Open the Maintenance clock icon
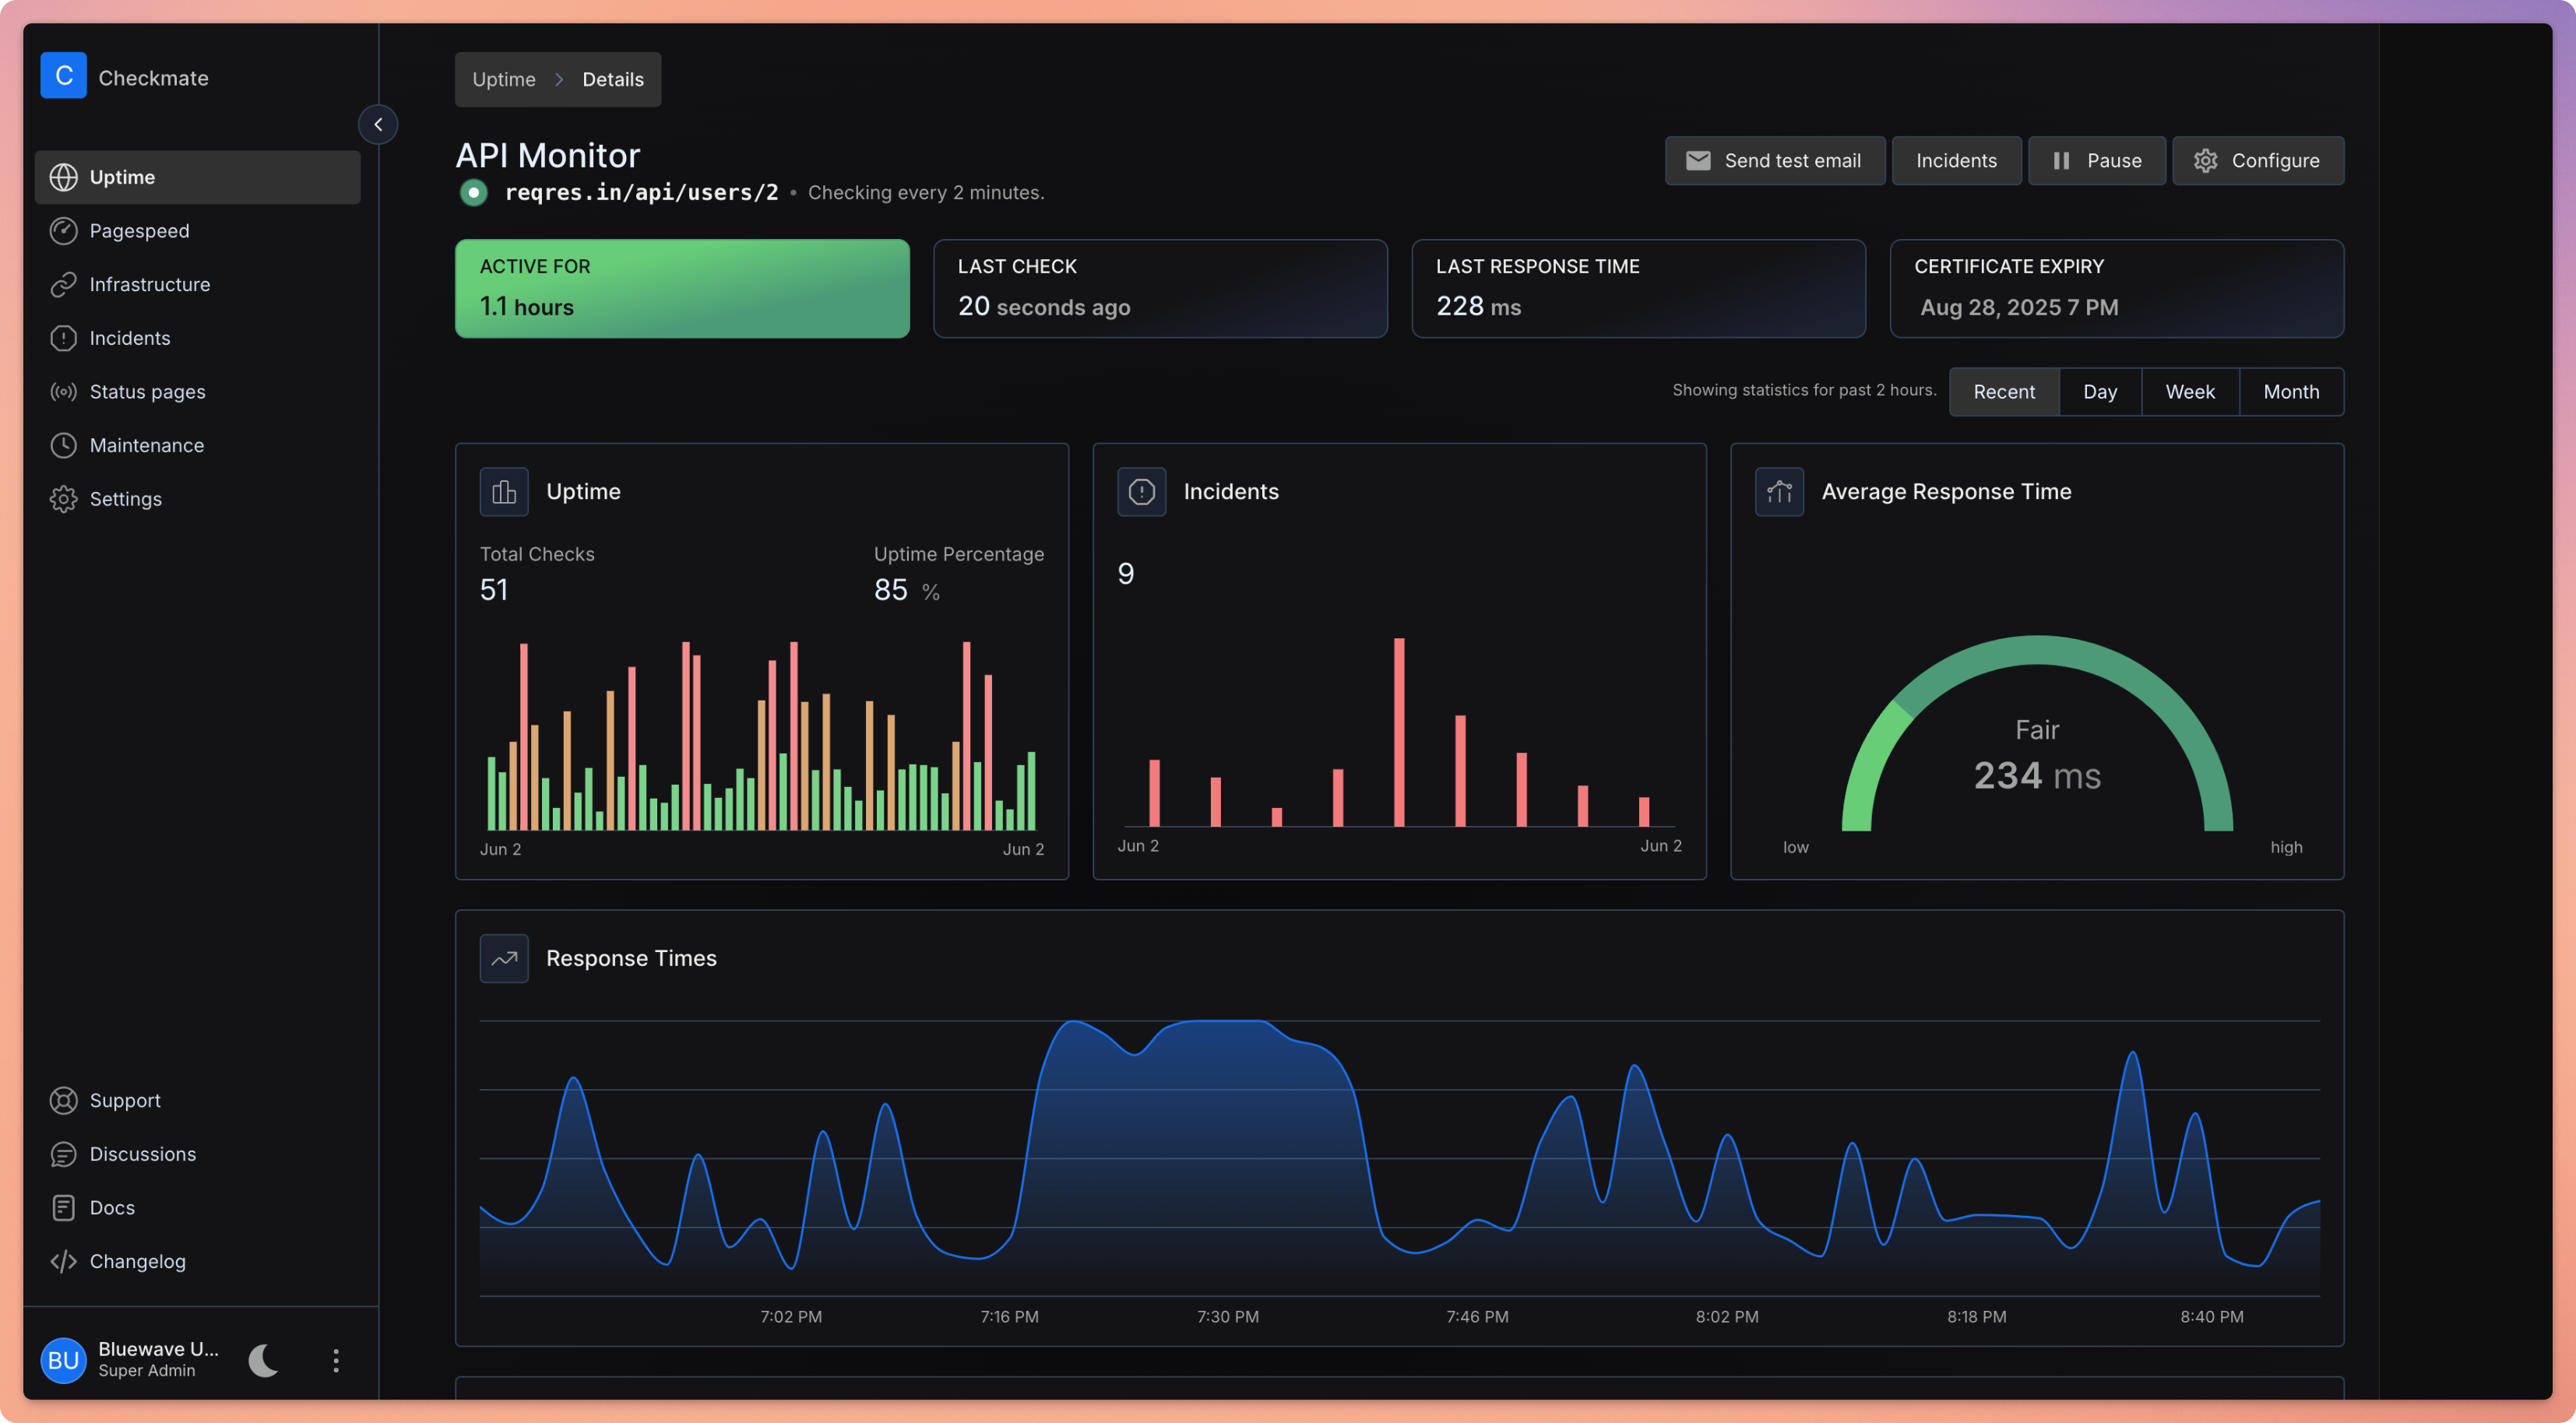This screenshot has width=2576, height=1423. (x=63, y=446)
